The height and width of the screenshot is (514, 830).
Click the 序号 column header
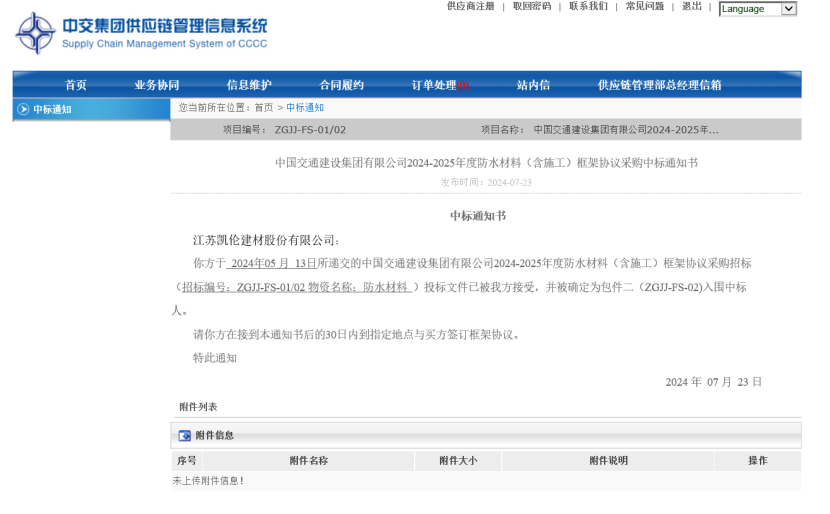coord(186,461)
